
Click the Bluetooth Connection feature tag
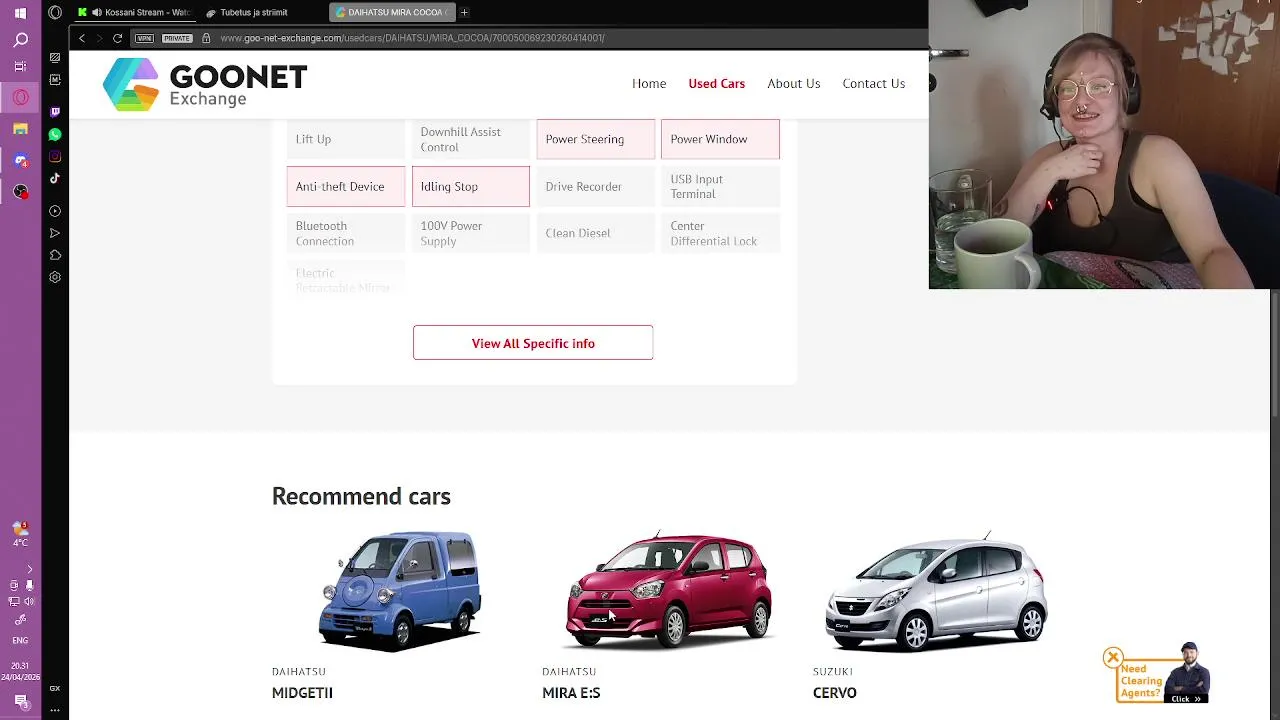[x=346, y=233]
